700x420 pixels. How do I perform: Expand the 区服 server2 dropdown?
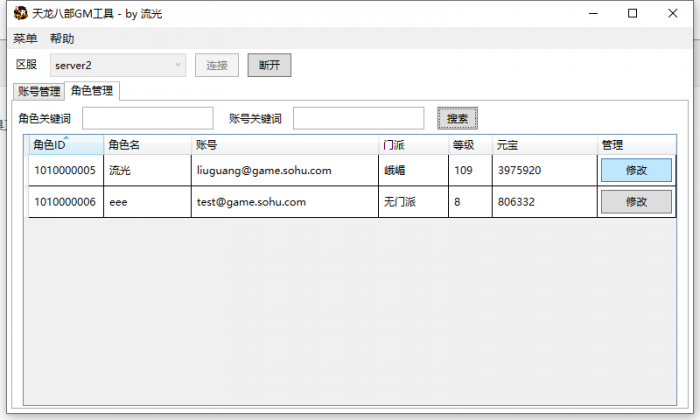click(118, 65)
